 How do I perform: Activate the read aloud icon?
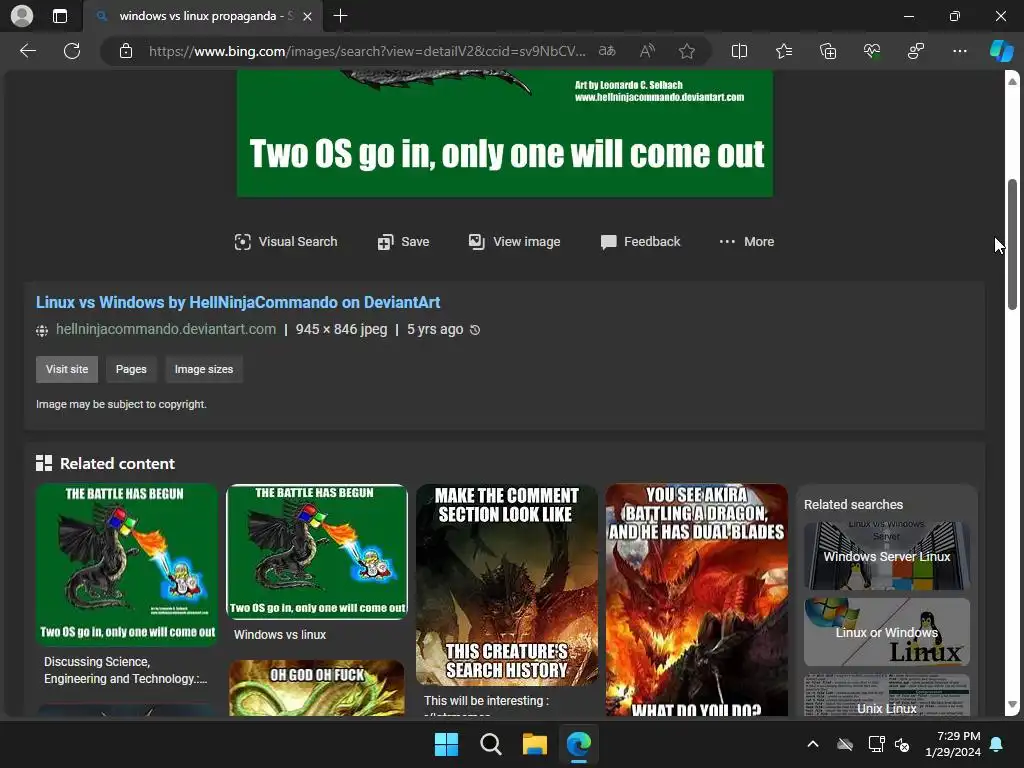point(647,51)
